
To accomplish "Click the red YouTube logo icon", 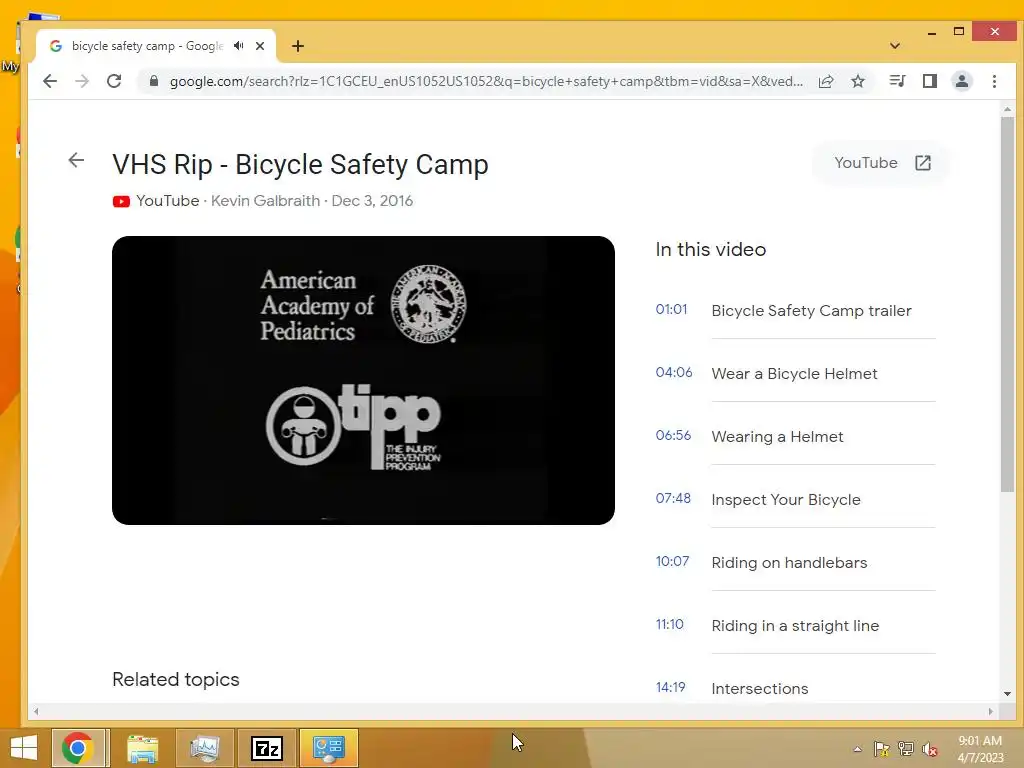I will [x=121, y=201].
